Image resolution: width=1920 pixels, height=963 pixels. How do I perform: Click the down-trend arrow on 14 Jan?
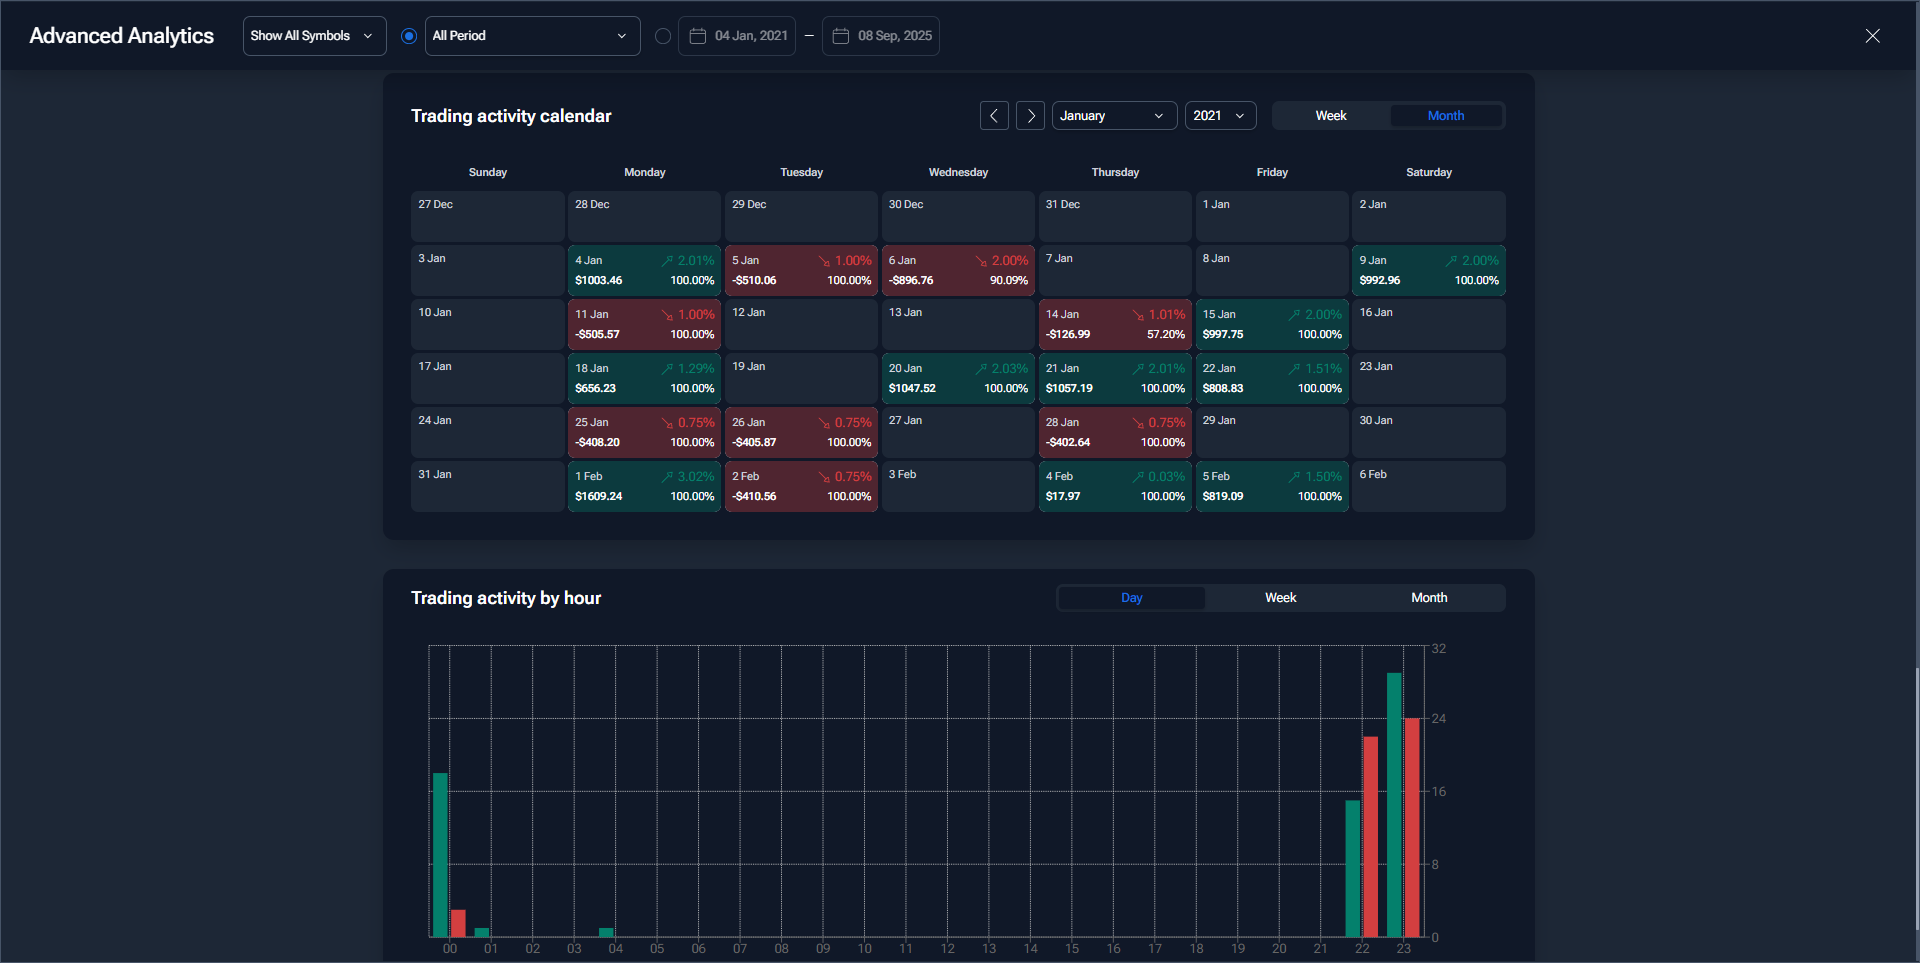click(x=1138, y=315)
